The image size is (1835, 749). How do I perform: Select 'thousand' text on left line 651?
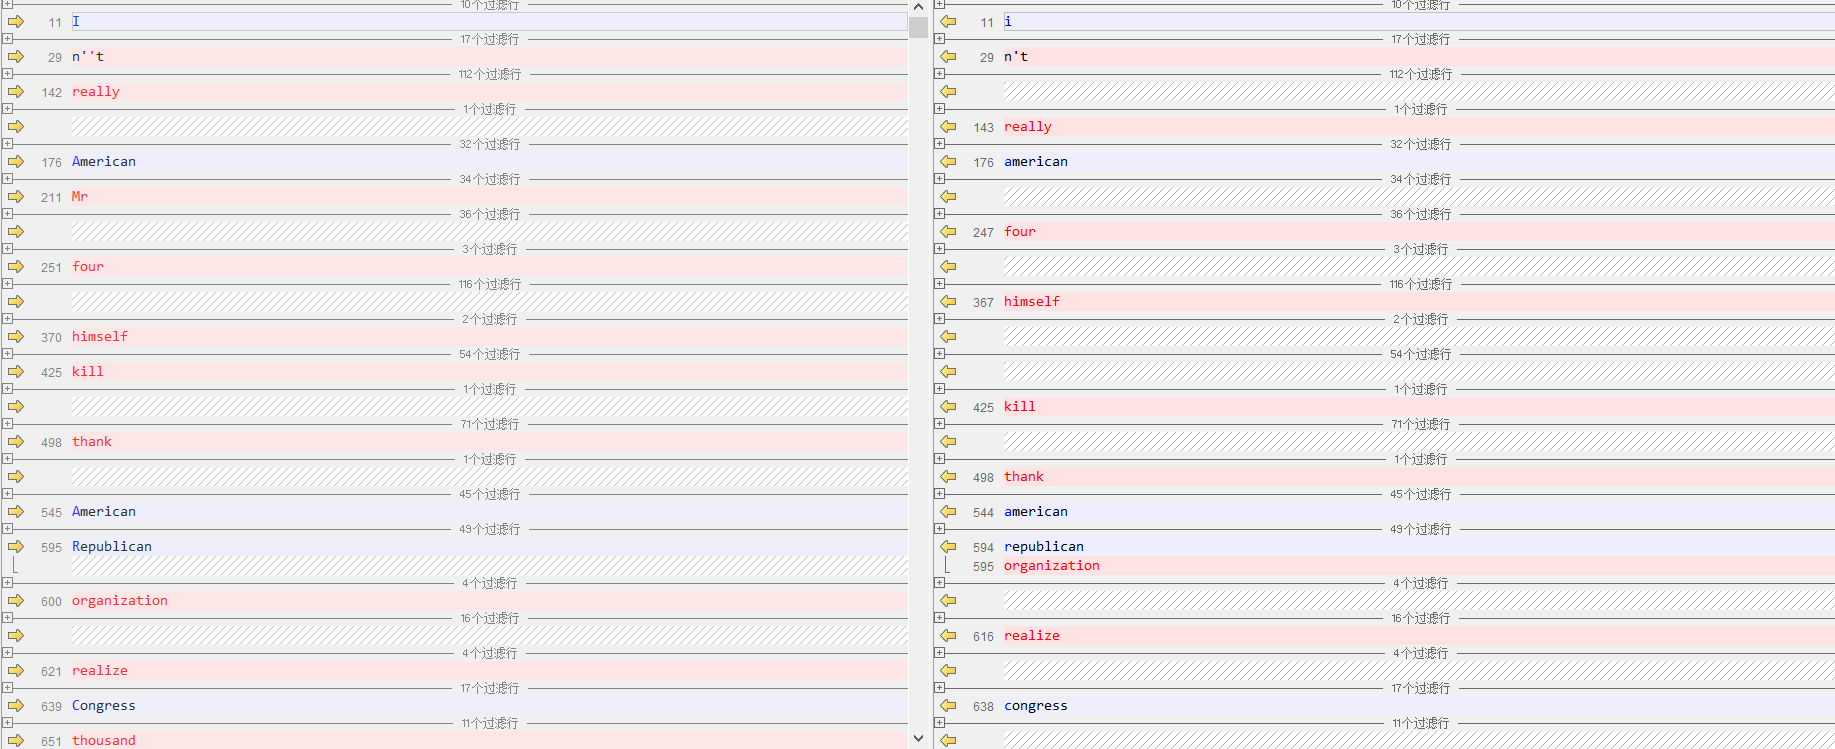click(104, 741)
